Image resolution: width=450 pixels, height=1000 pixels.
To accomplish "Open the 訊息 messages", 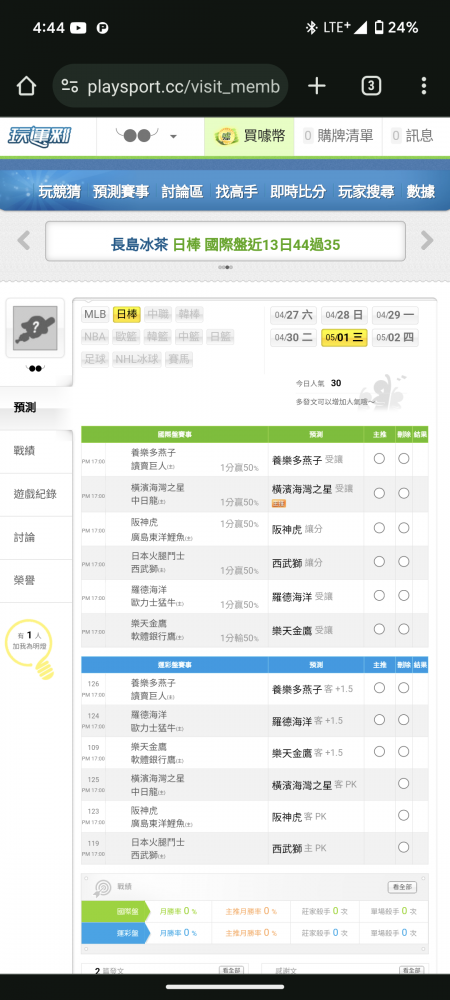I will tap(413, 136).
